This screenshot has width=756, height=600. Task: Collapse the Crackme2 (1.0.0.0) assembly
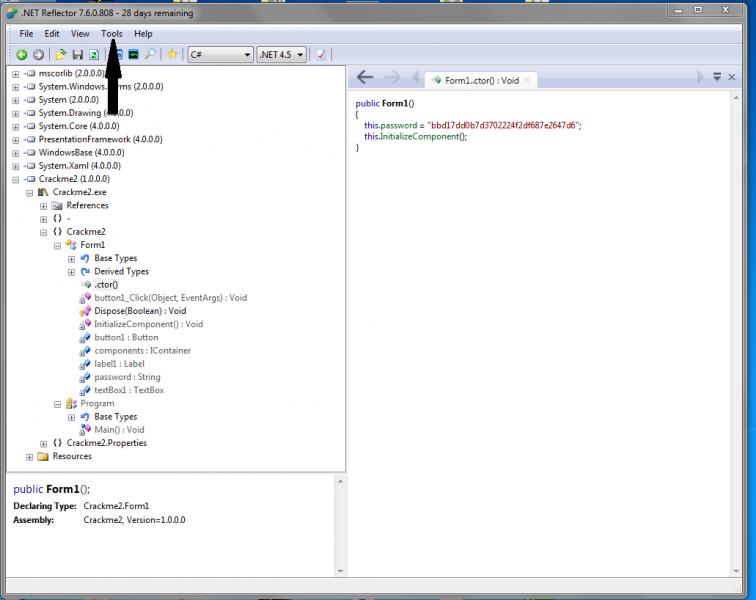(x=15, y=179)
